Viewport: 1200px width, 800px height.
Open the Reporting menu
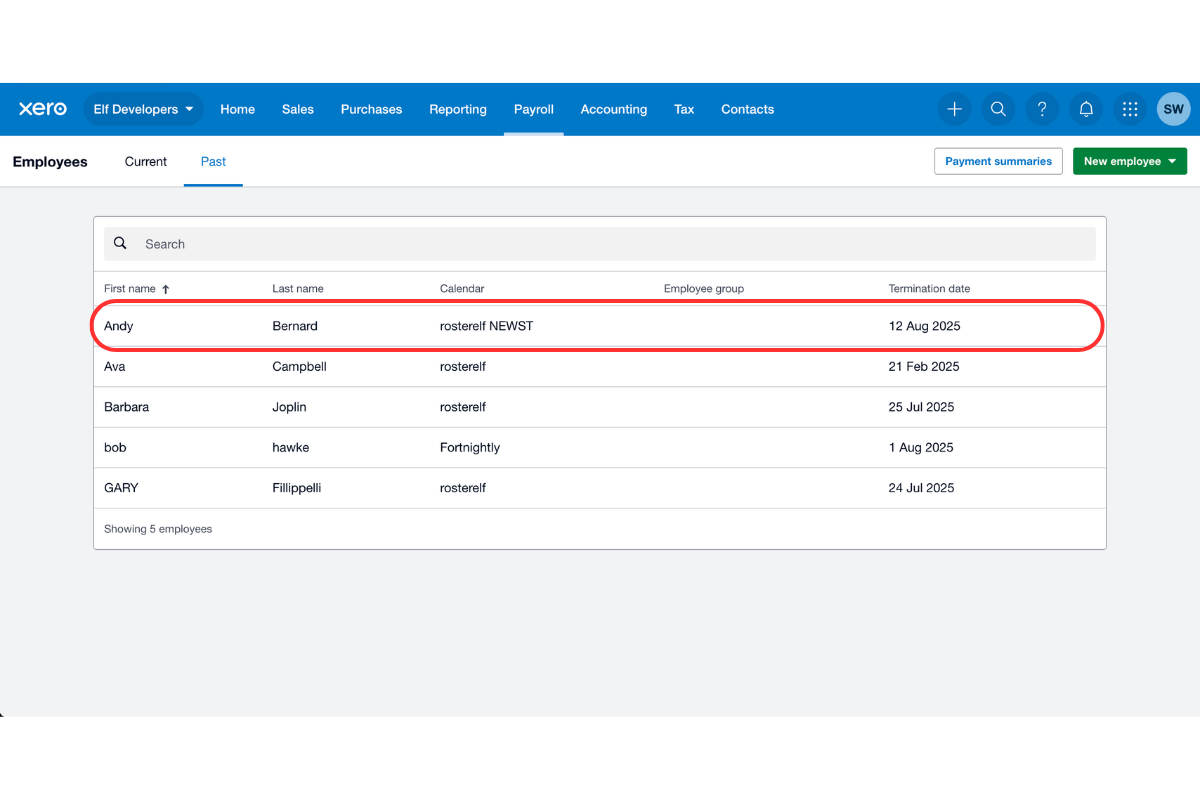click(457, 109)
